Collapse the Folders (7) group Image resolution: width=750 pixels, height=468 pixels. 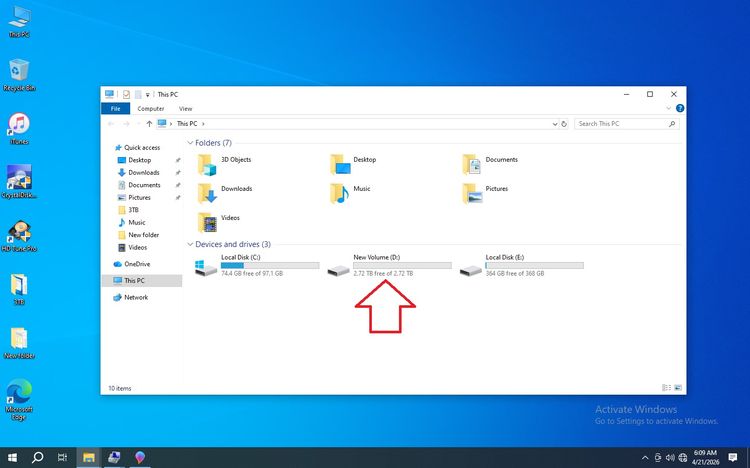[190, 143]
